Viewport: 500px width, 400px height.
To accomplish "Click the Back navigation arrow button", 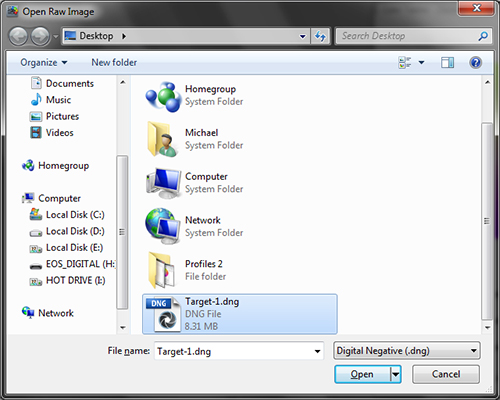I will coord(18,36).
